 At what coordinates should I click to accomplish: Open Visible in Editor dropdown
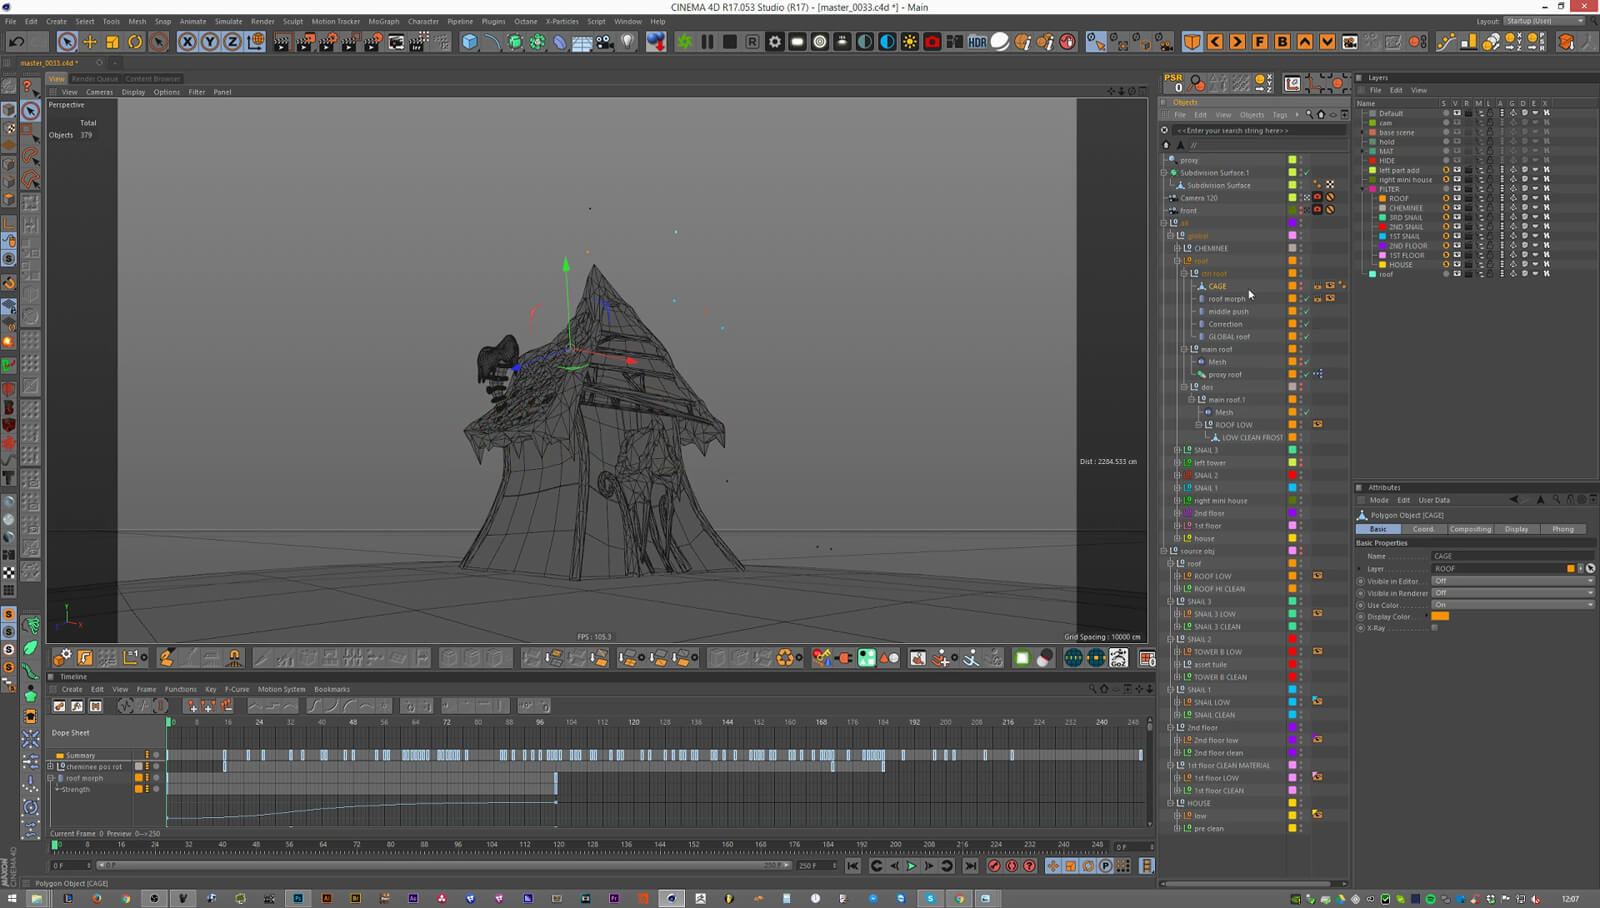tap(1513, 581)
